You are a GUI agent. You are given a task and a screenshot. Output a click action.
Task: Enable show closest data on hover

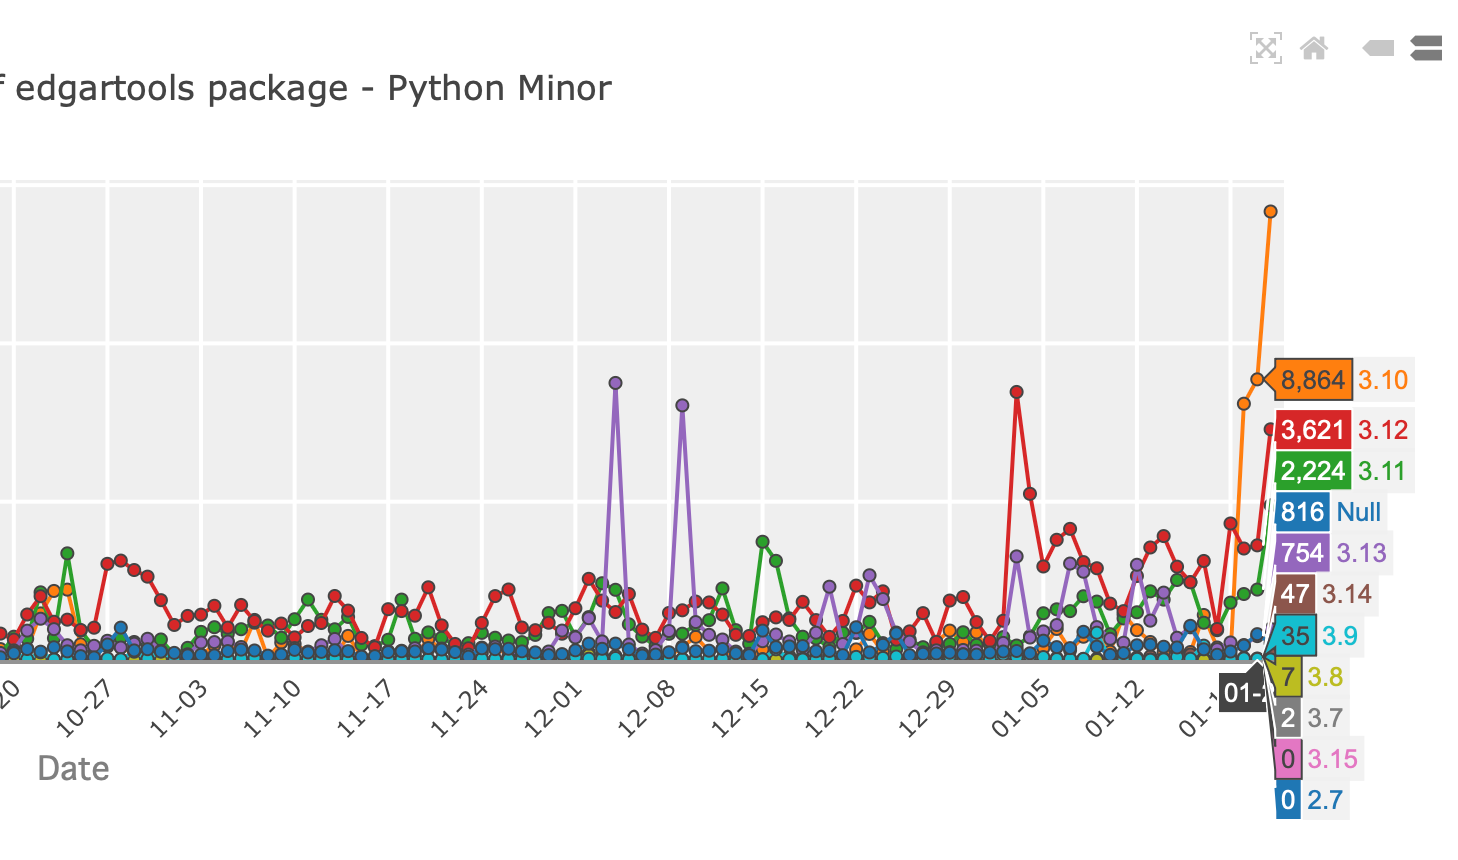tap(1378, 48)
